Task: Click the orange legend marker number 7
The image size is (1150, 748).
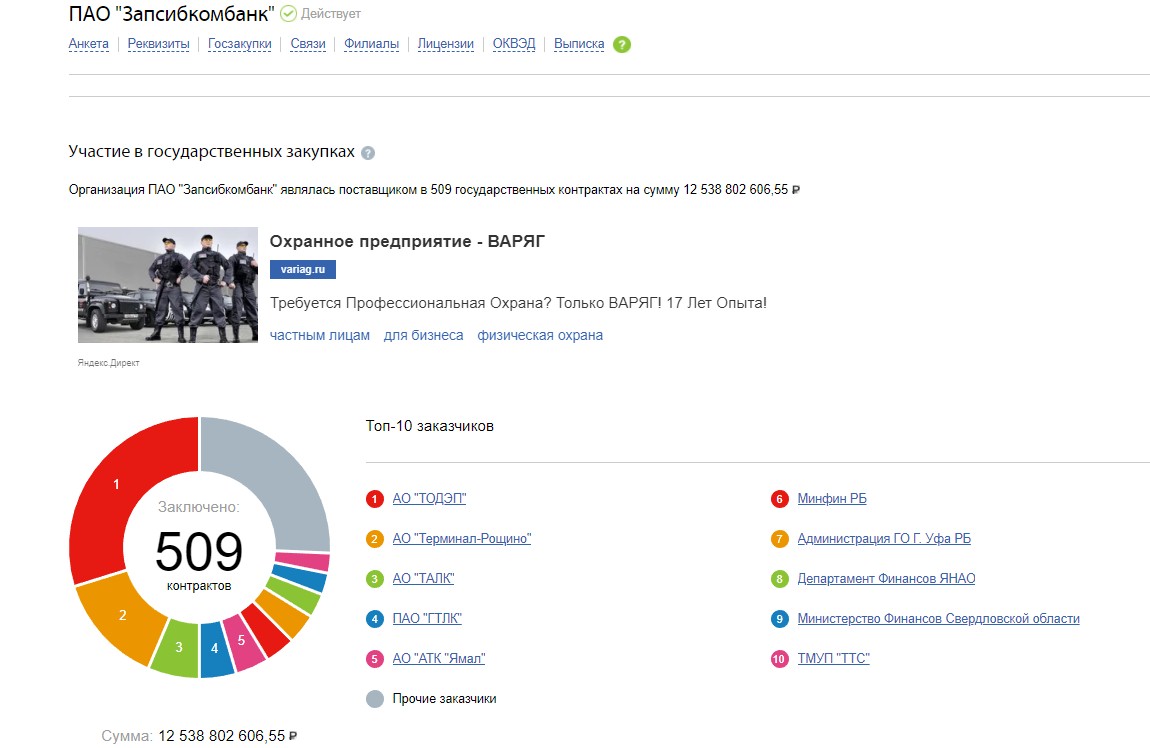Action: coord(780,539)
